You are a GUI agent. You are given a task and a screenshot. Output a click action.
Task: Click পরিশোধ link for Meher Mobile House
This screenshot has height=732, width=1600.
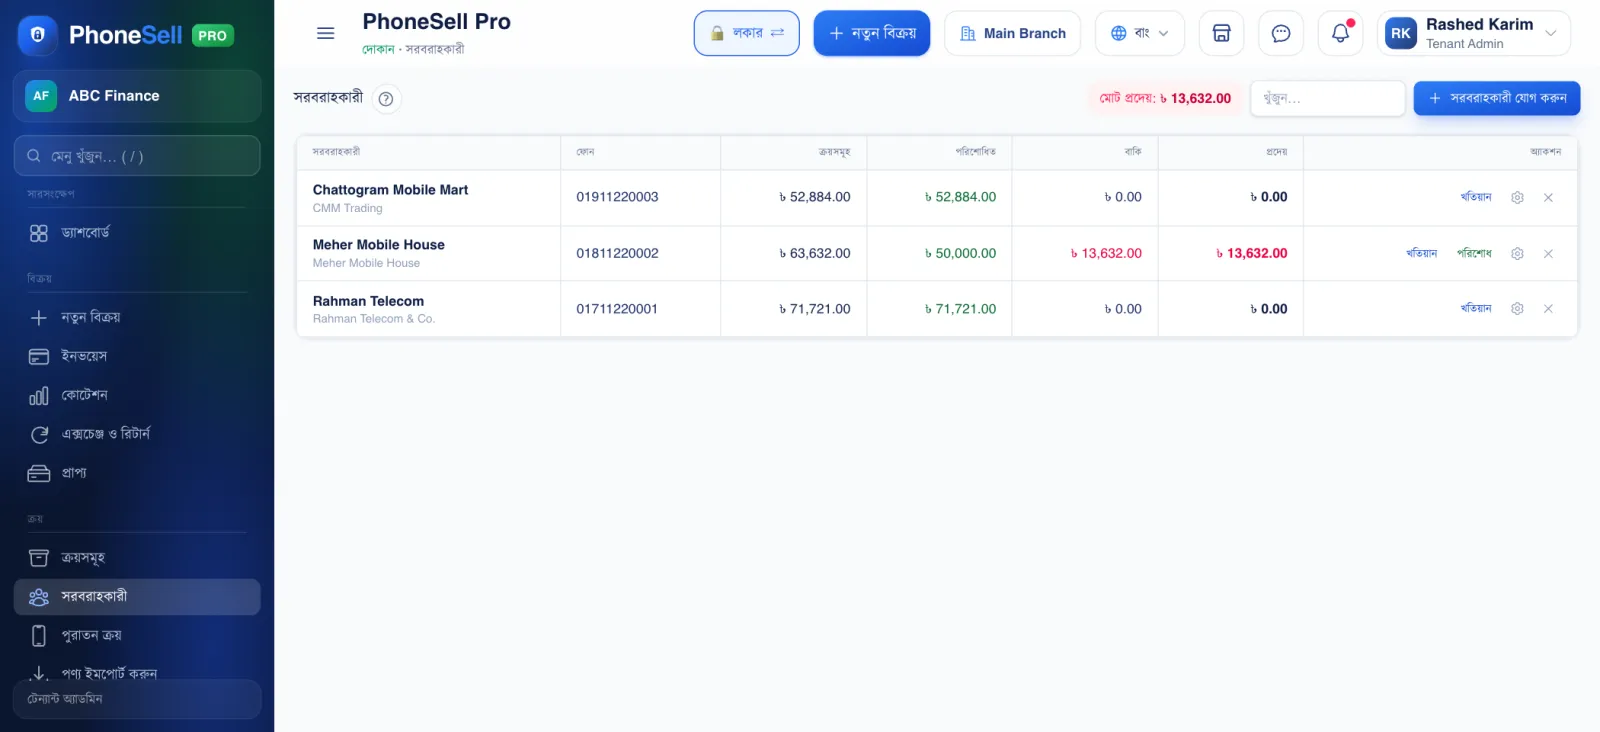point(1474,253)
